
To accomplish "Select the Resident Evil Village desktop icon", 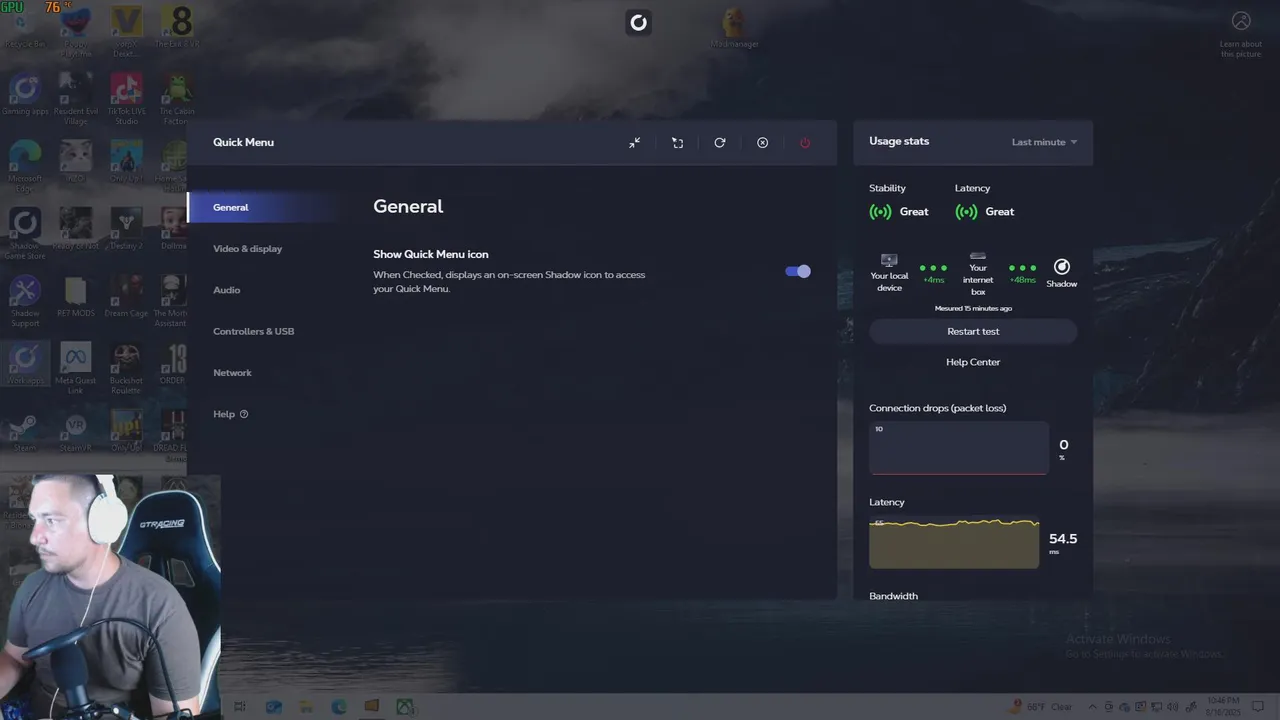I will pyautogui.click(x=75, y=98).
